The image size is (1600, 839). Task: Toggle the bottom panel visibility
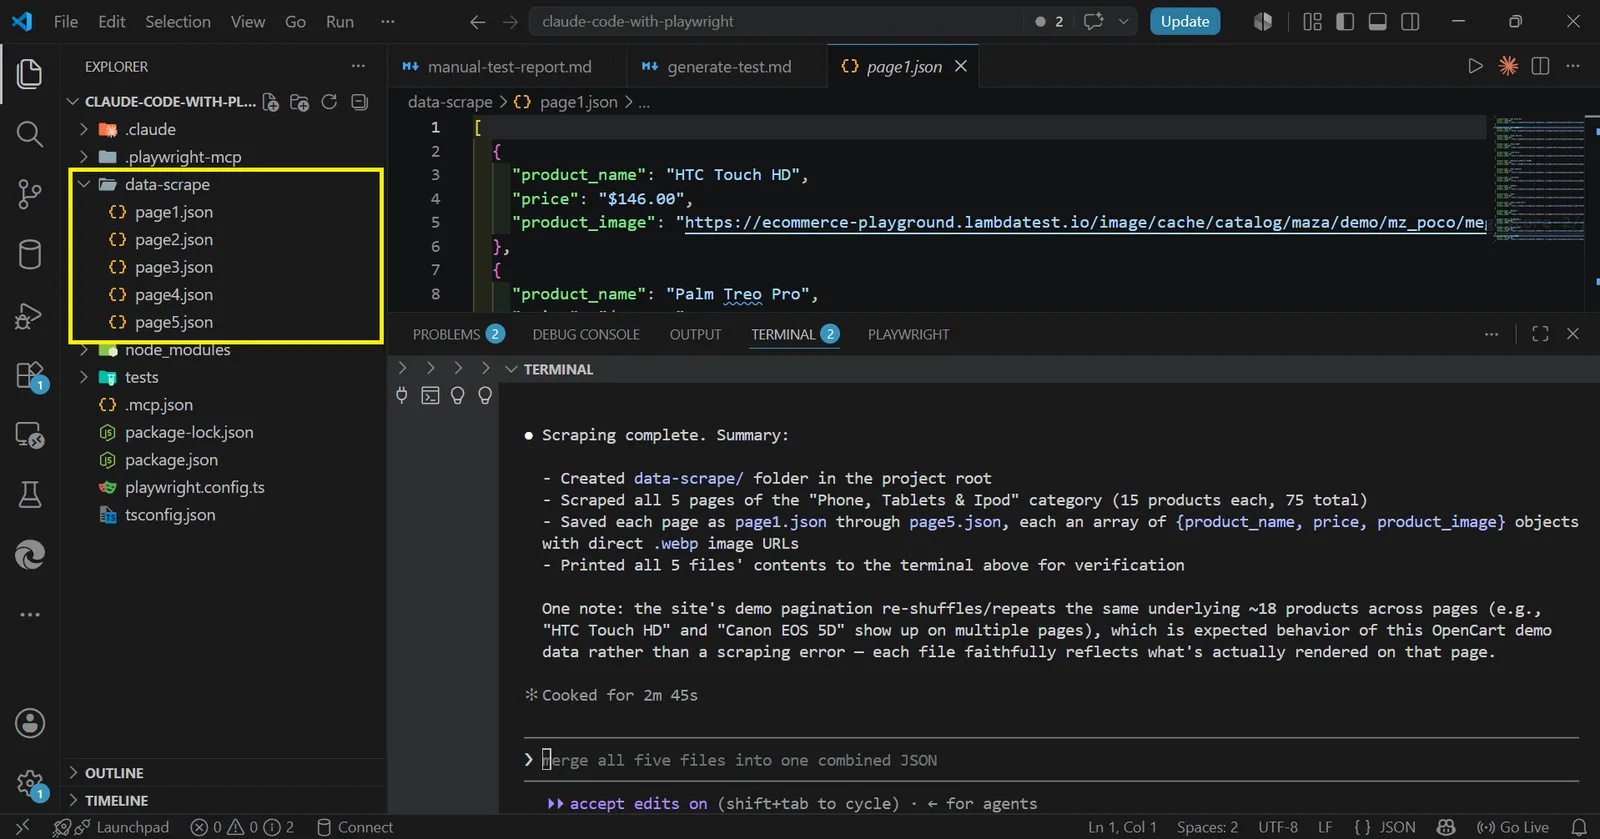[x=1377, y=21]
